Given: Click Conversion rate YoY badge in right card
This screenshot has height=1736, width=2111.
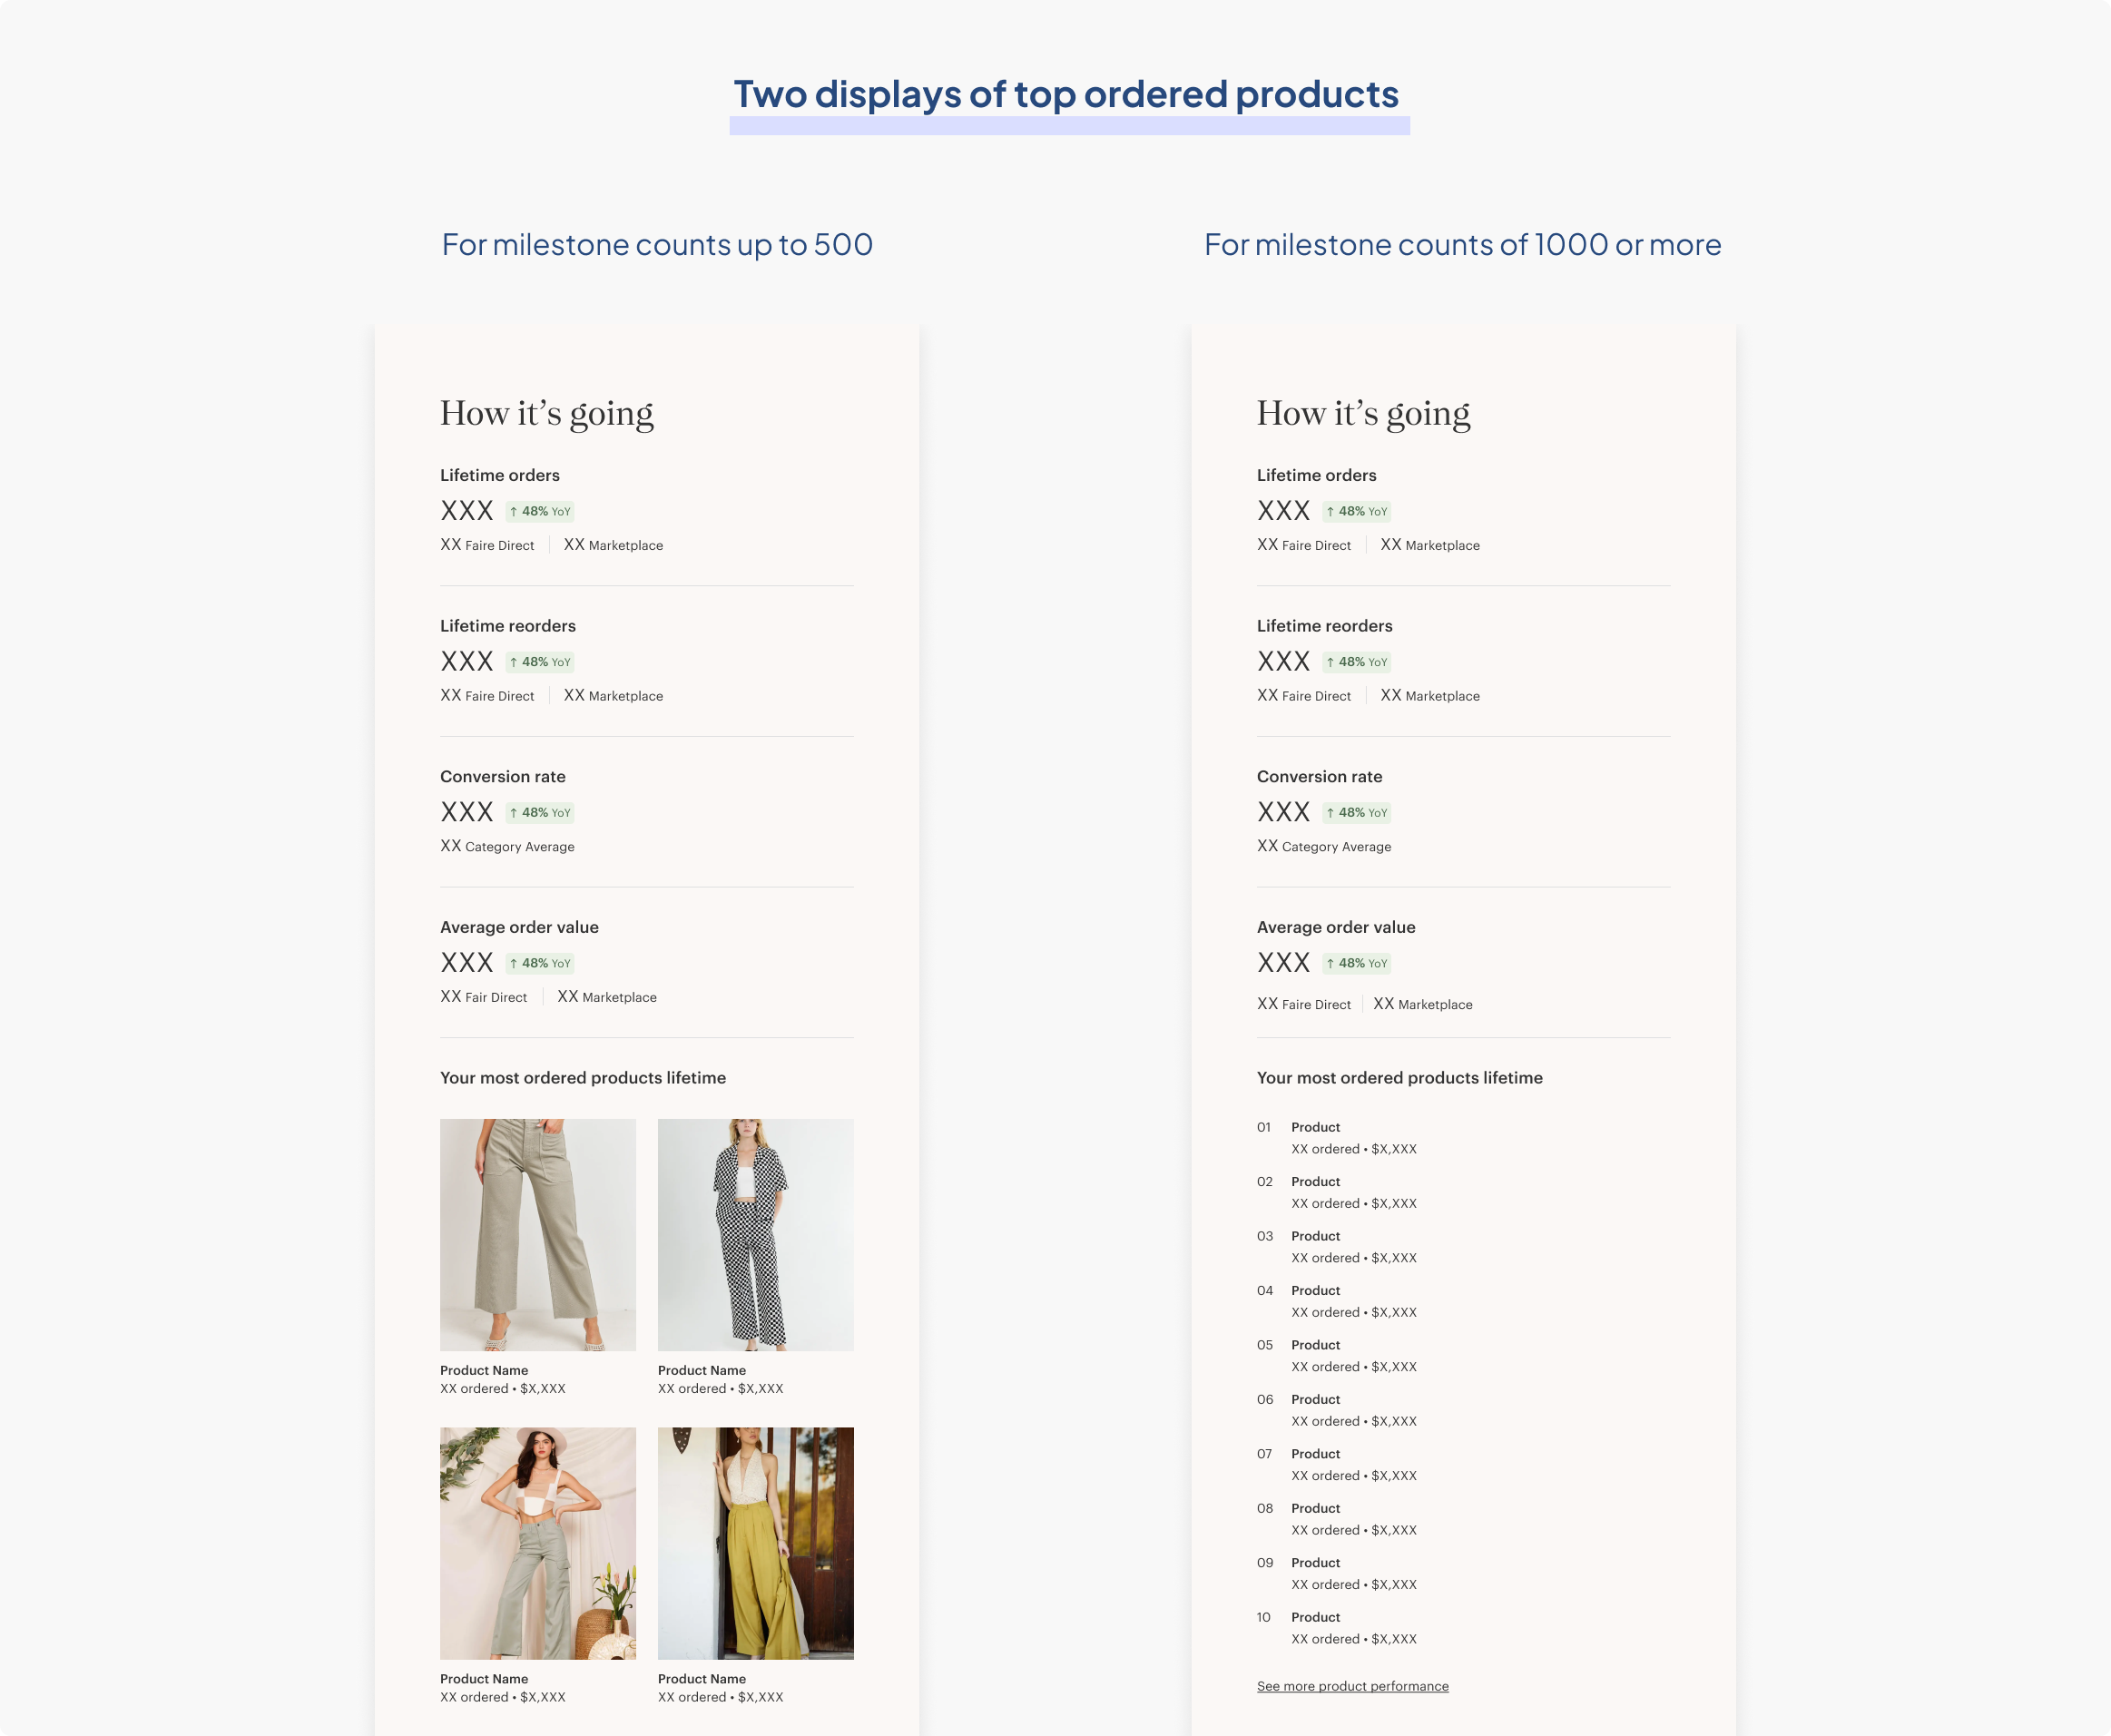Looking at the screenshot, I should click(x=1356, y=812).
